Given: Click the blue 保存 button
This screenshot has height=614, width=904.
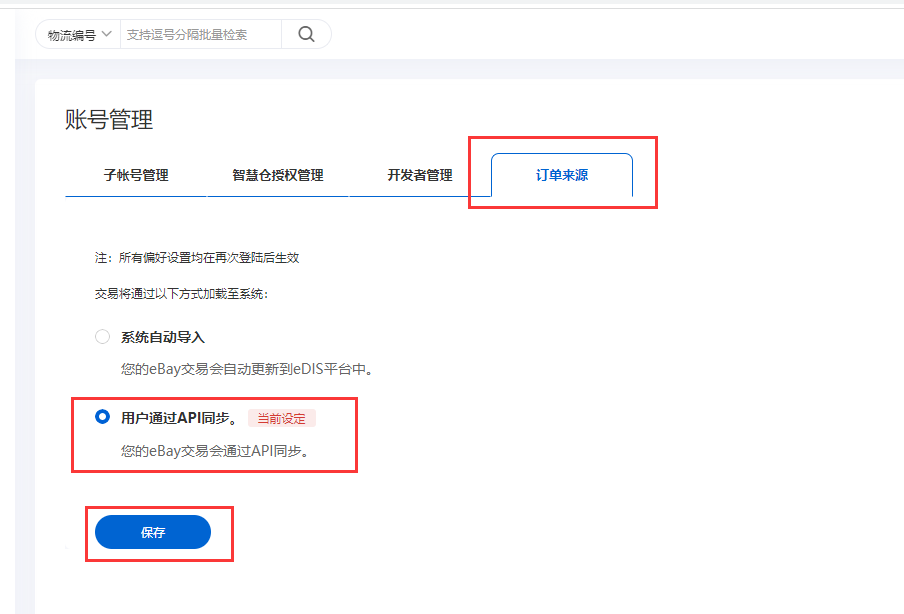Looking at the screenshot, I should [x=153, y=532].
